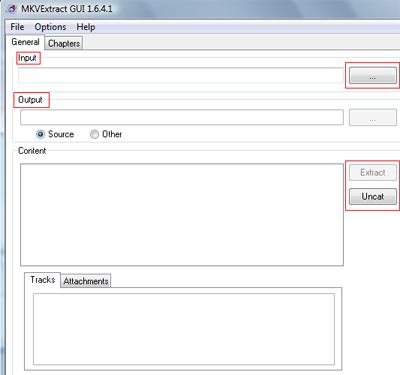400x375 pixels.
Task: Browse for the output folder
Action: [x=373, y=117]
